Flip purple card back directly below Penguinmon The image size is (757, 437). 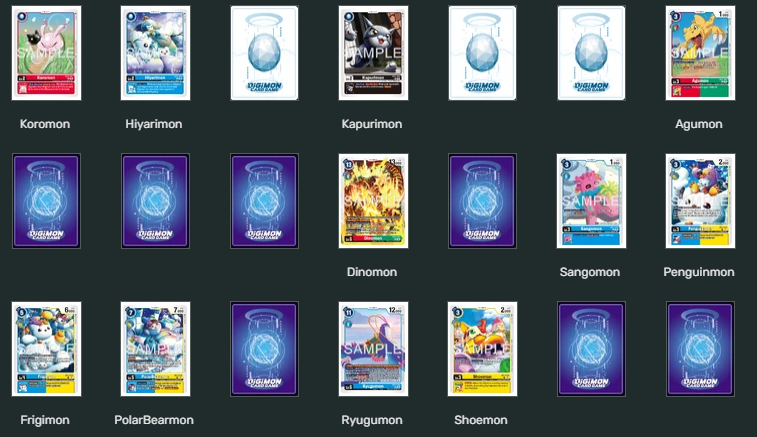(x=701, y=349)
